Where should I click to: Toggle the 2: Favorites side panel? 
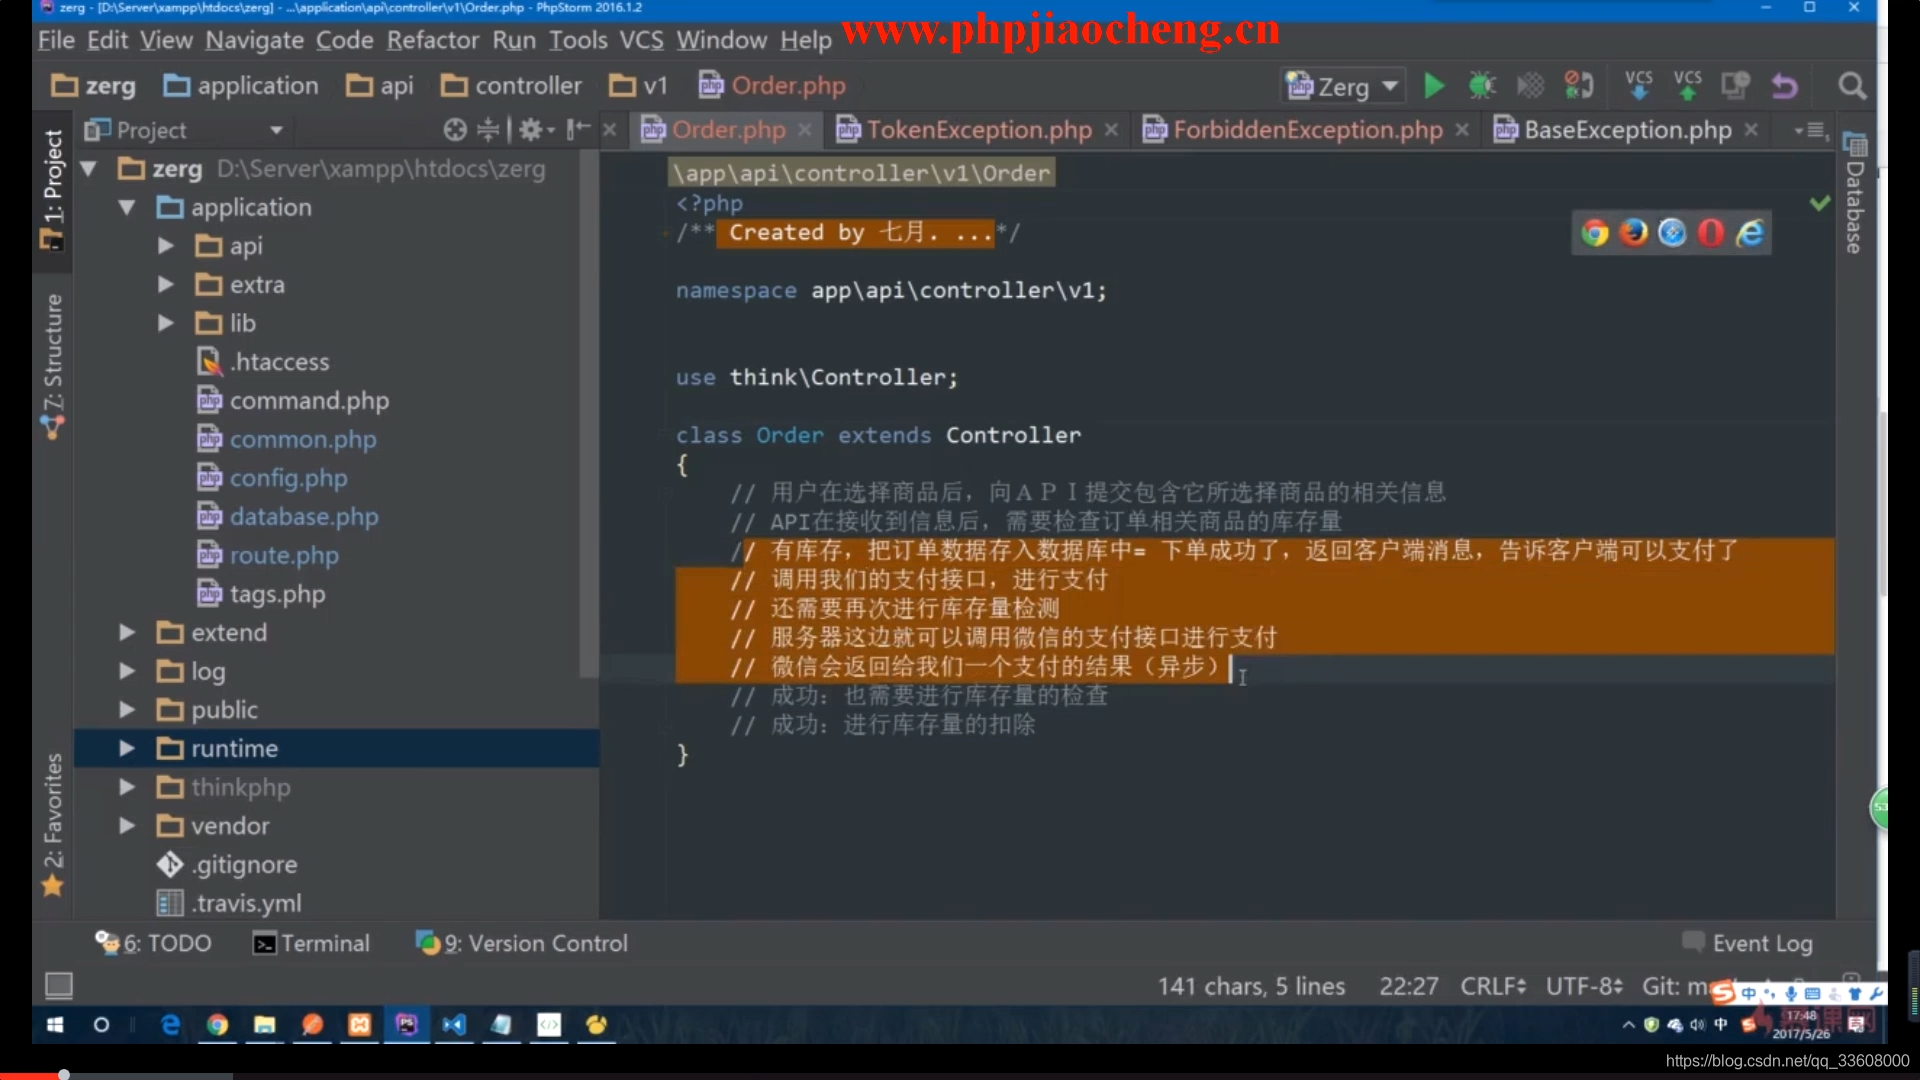(52, 825)
